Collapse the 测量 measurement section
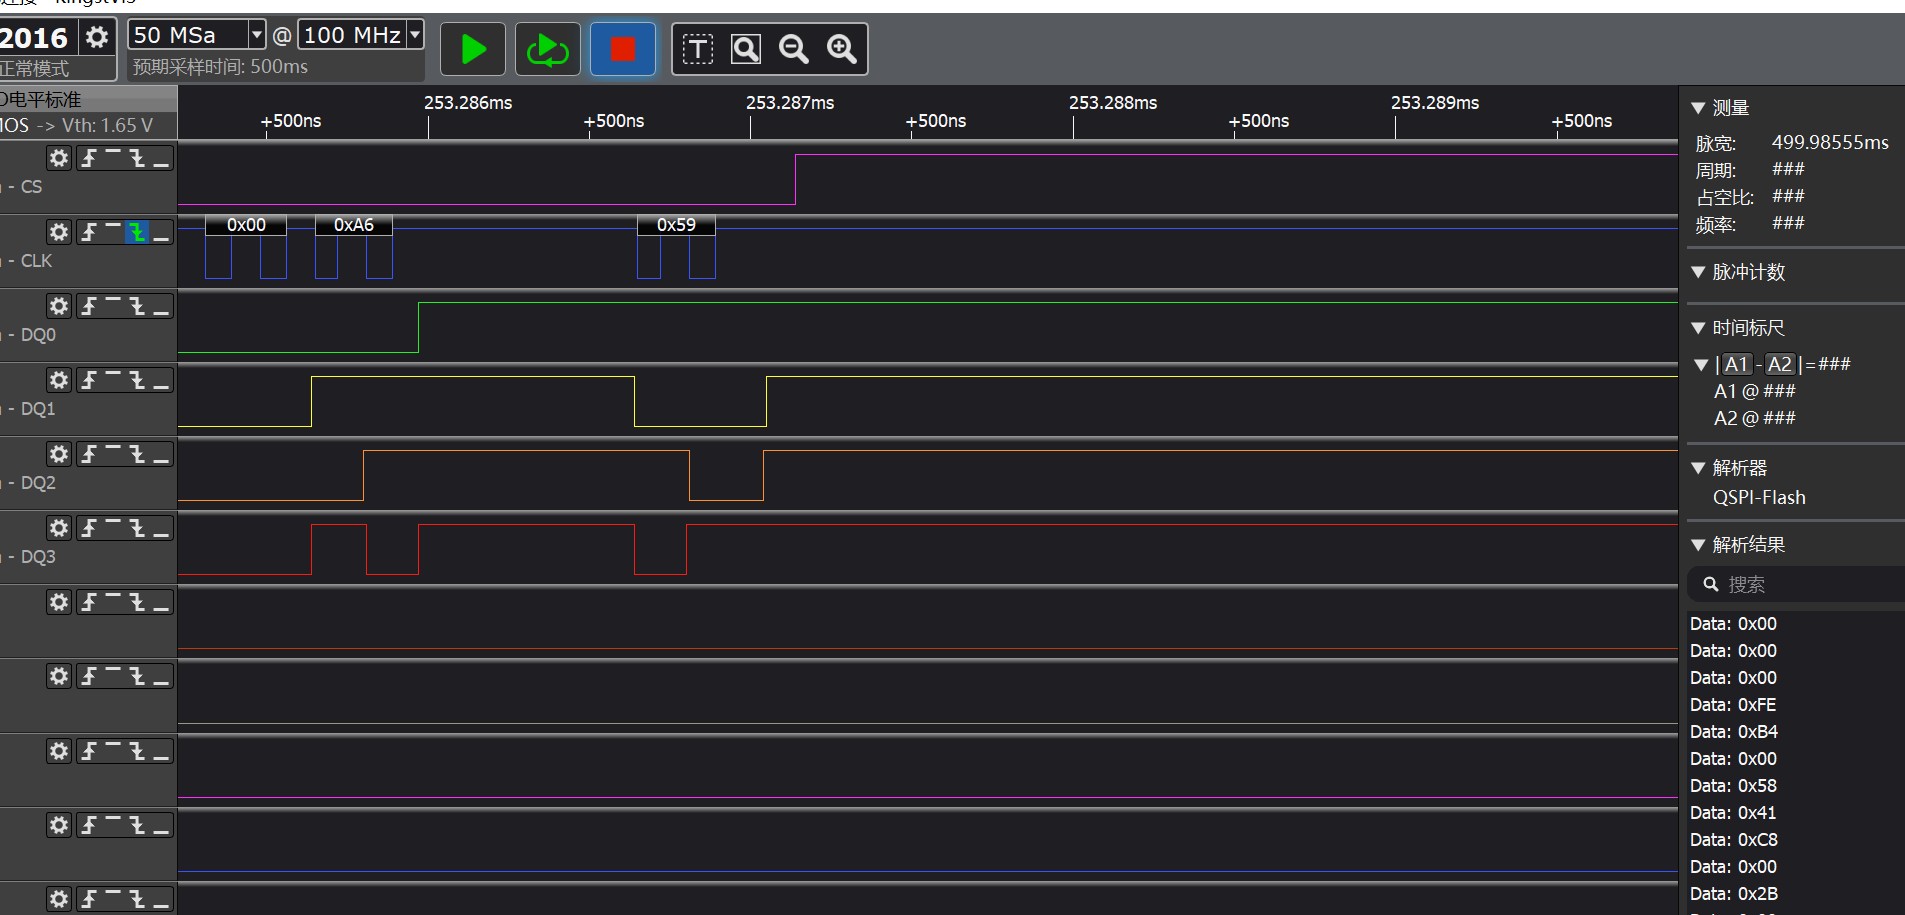 [1698, 108]
